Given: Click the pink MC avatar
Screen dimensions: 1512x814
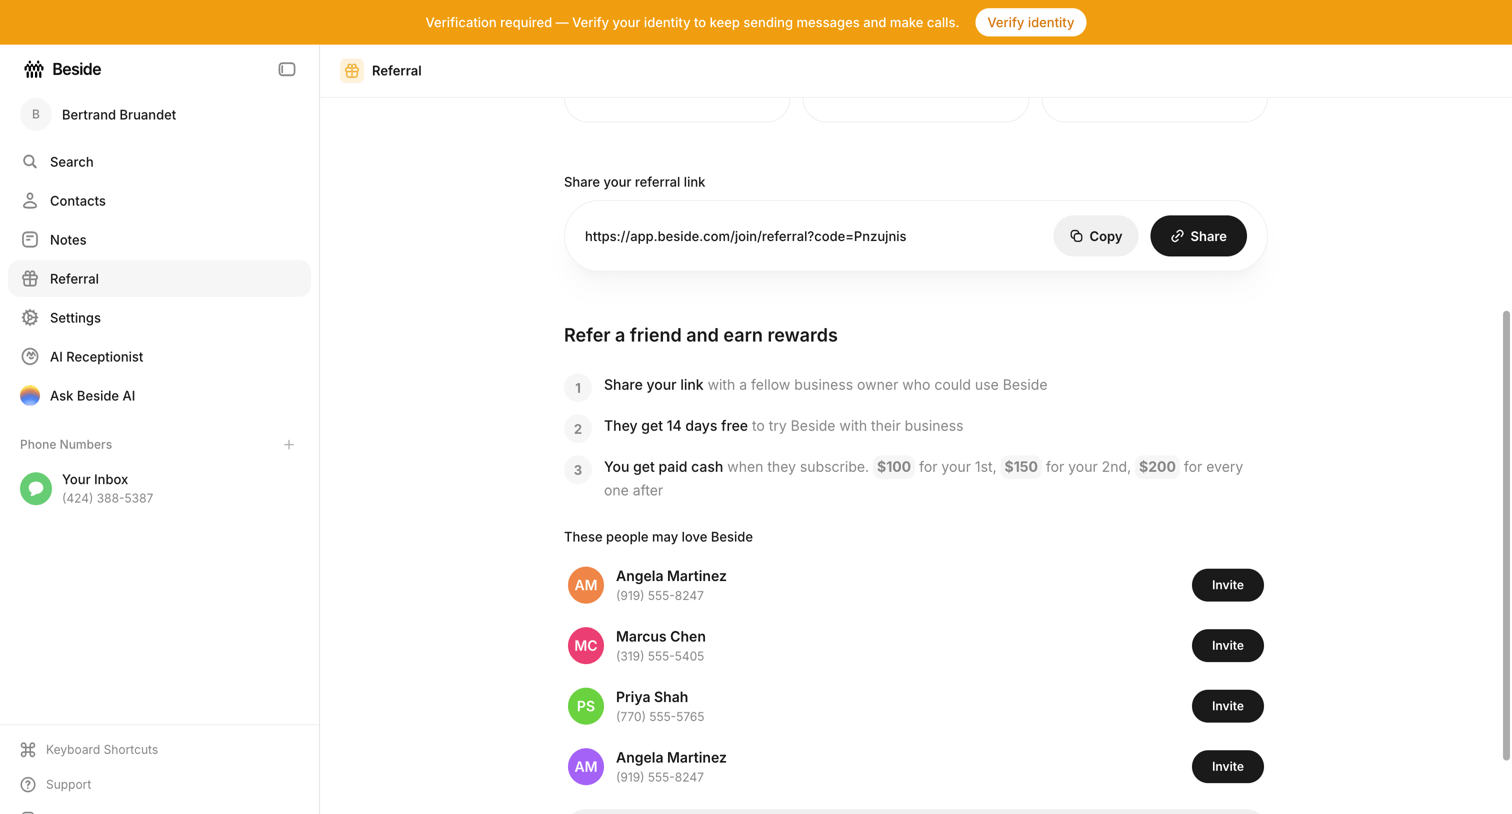Looking at the screenshot, I should coord(586,646).
